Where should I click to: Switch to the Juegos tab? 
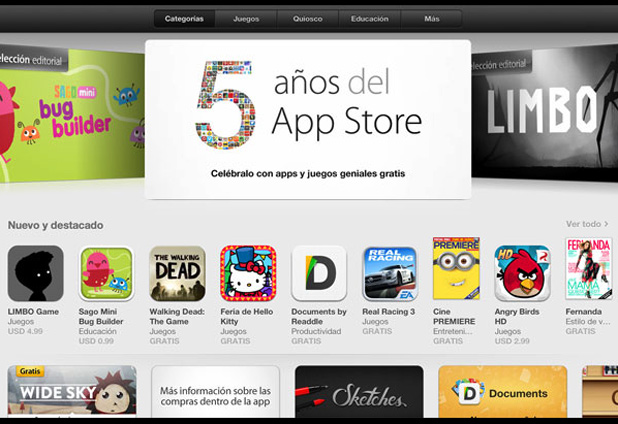246,19
